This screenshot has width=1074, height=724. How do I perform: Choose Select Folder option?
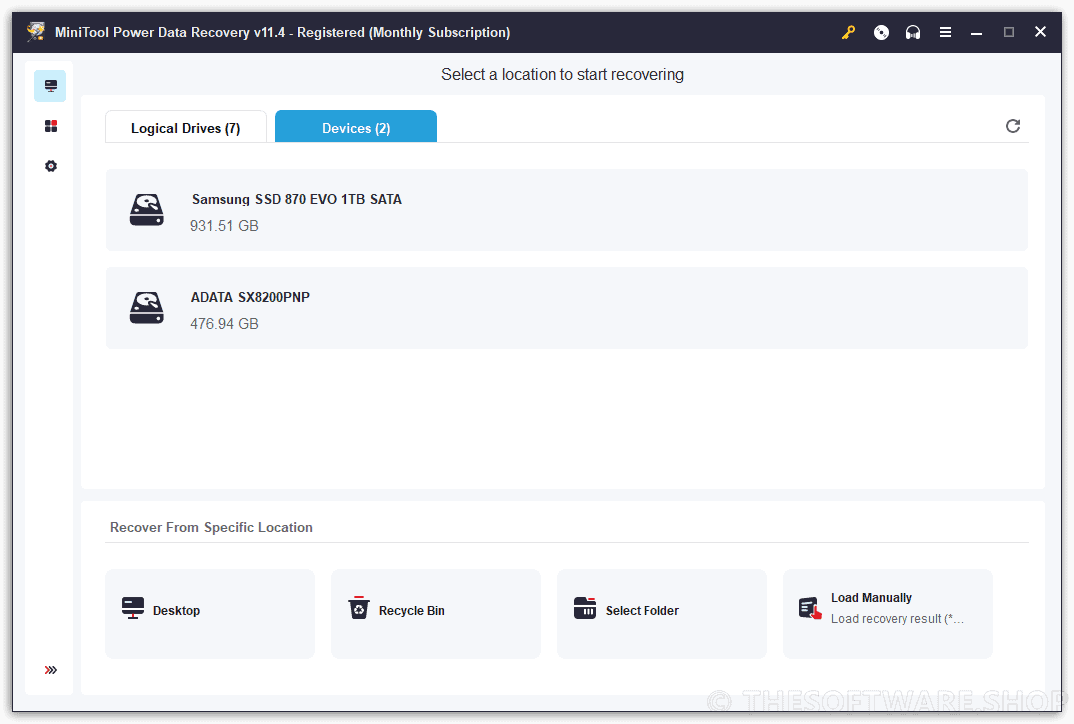click(662, 614)
